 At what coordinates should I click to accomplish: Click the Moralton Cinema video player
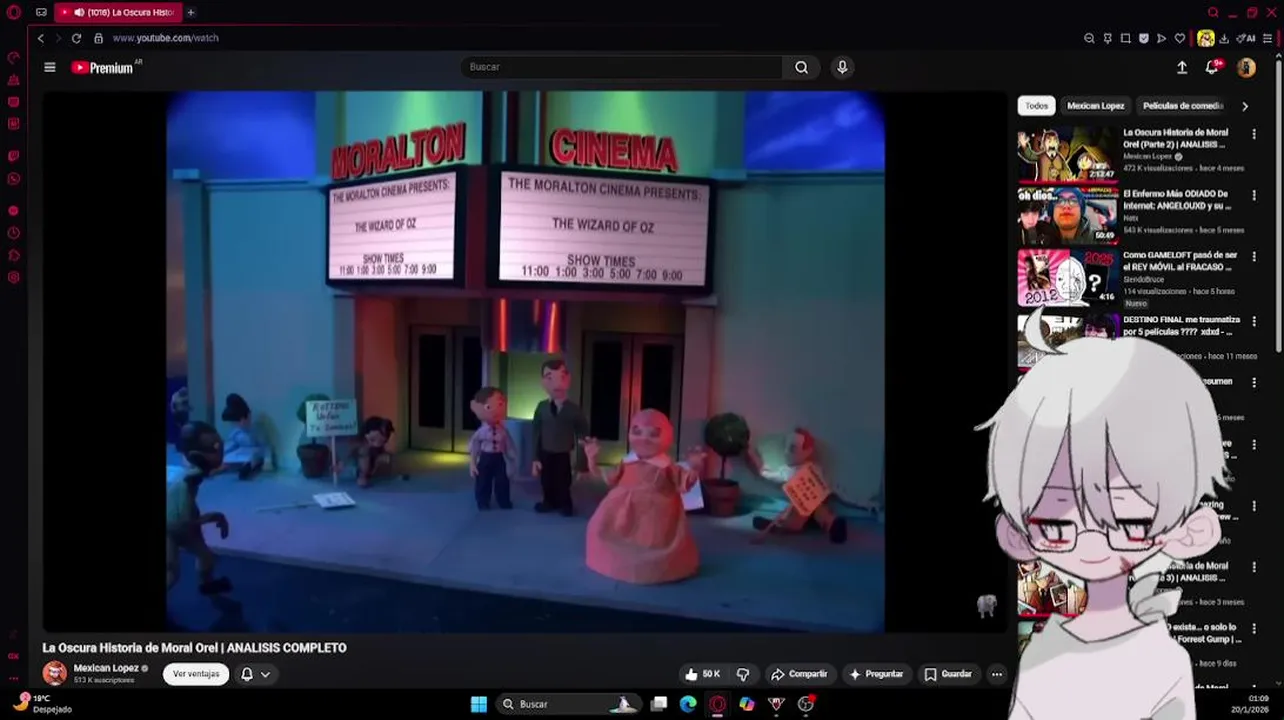tap(525, 362)
